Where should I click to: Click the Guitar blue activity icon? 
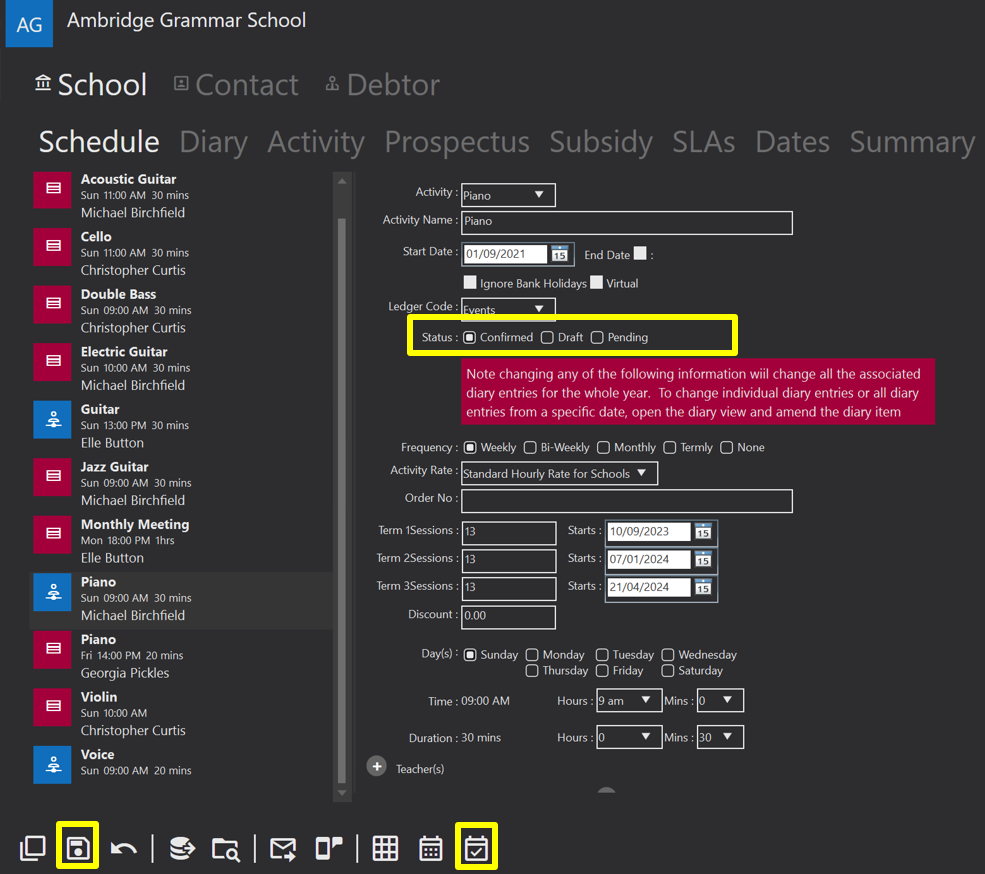coord(53,419)
